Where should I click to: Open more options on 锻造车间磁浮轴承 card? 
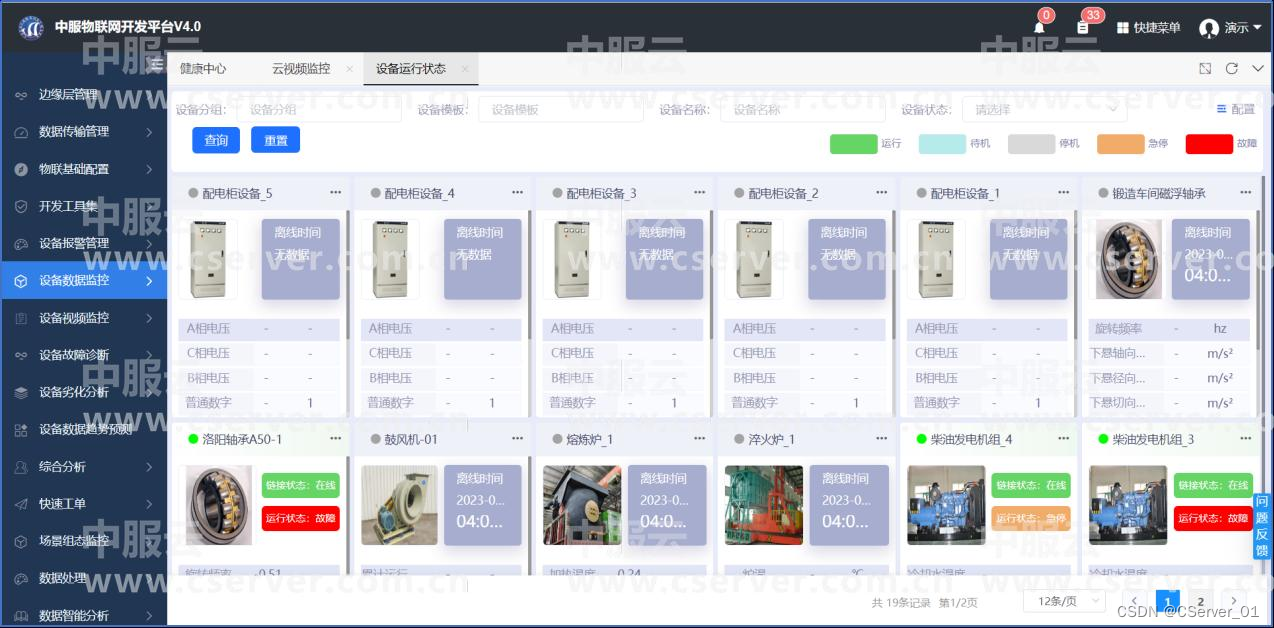pos(1245,192)
